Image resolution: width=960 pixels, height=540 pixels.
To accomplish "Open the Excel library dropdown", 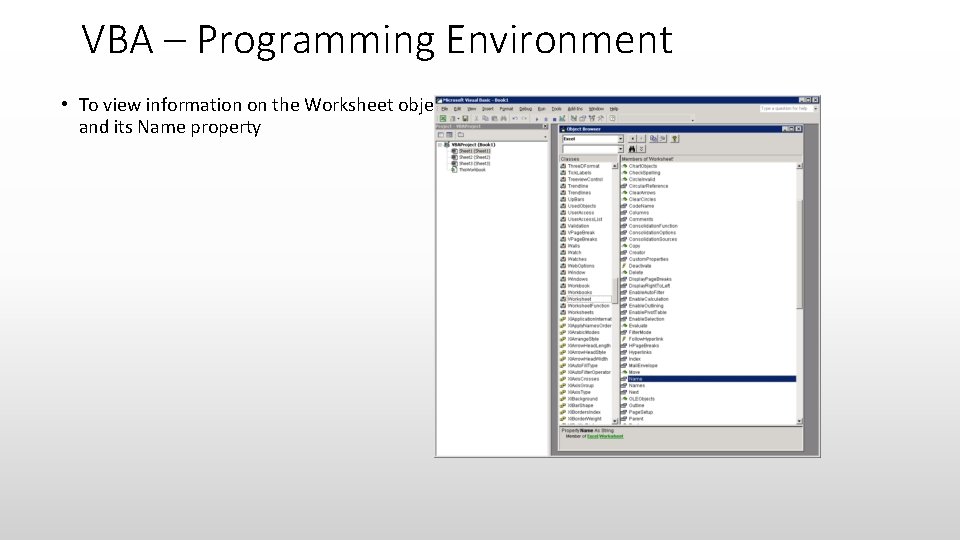I will [x=621, y=139].
